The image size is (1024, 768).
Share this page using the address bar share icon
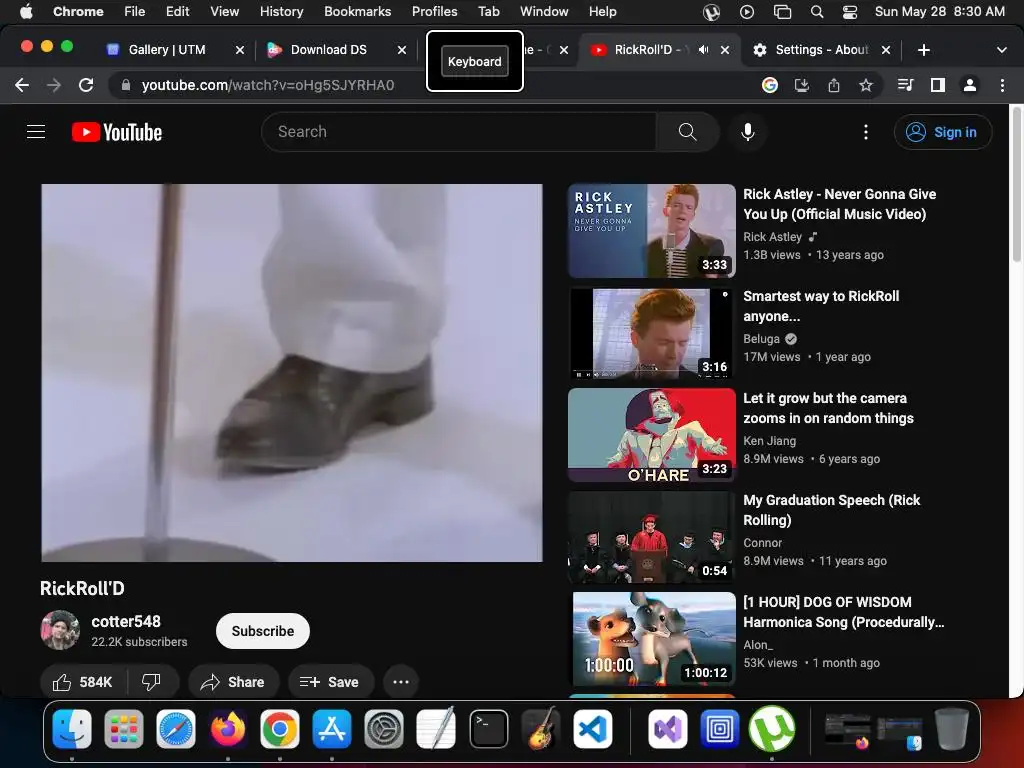[834, 85]
